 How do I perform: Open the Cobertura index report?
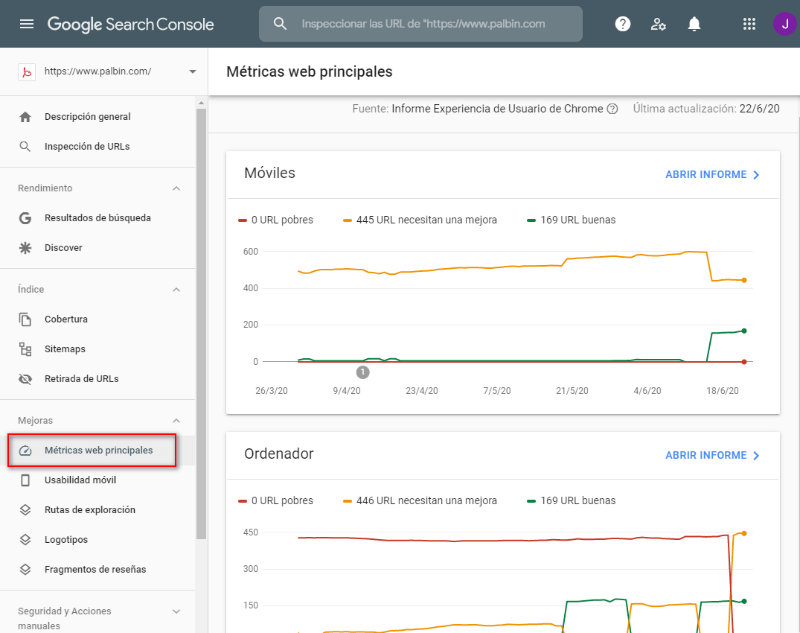click(63, 318)
